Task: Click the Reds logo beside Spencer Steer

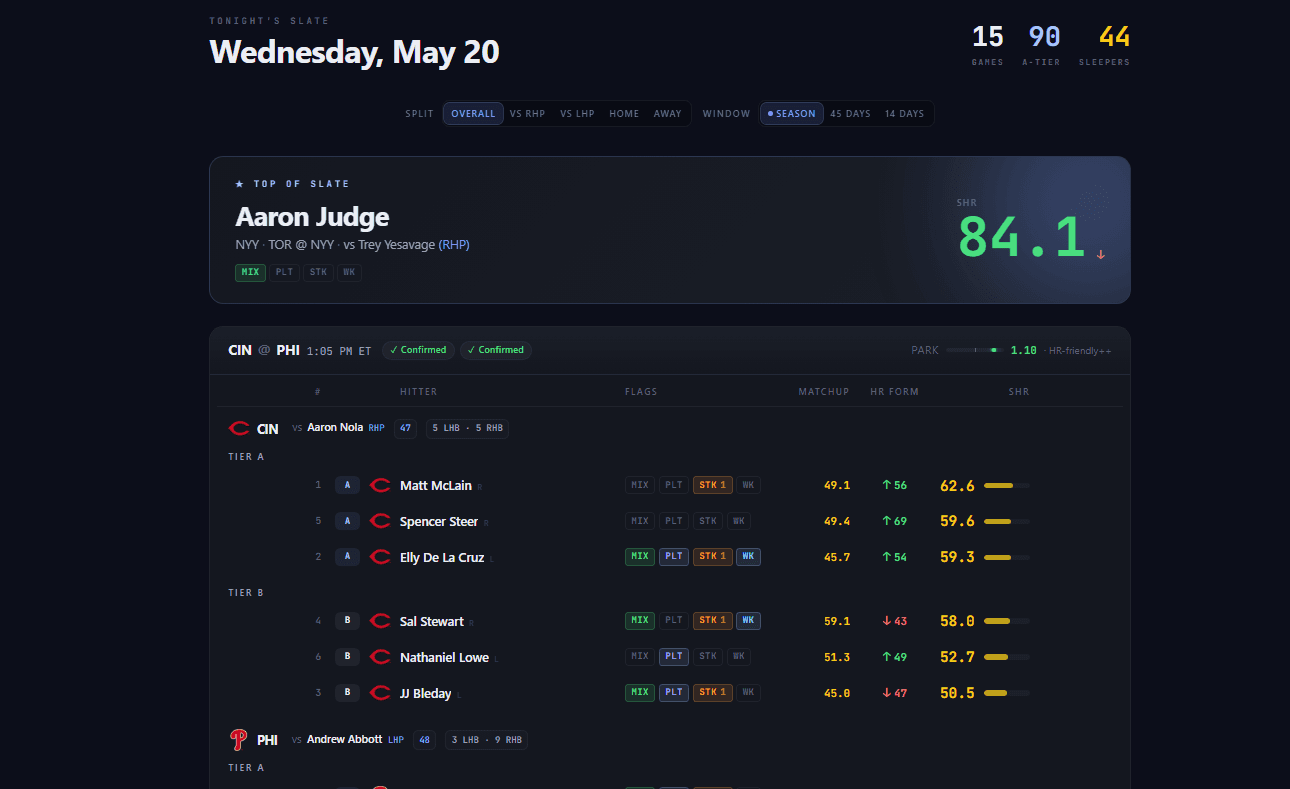Action: click(380, 521)
